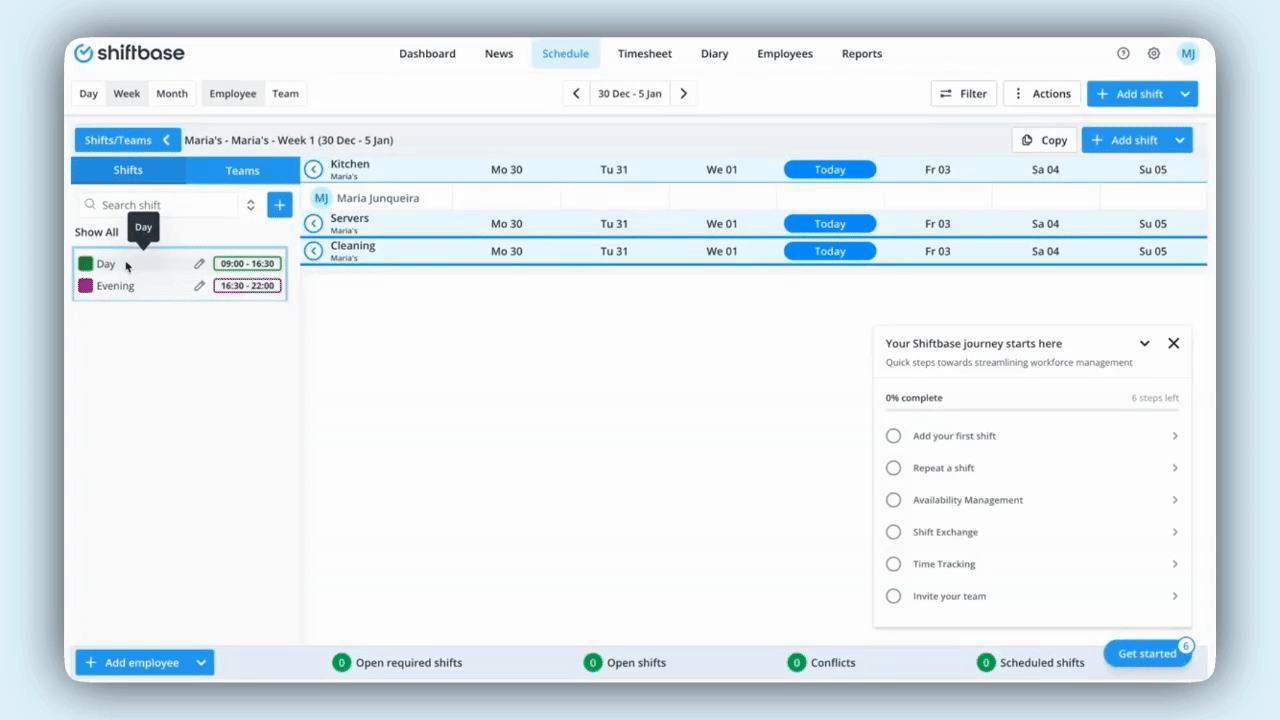The image size is (1280, 720).
Task: Click the search magnifier icon
Action: pyautogui.click(x=91, y=205)
